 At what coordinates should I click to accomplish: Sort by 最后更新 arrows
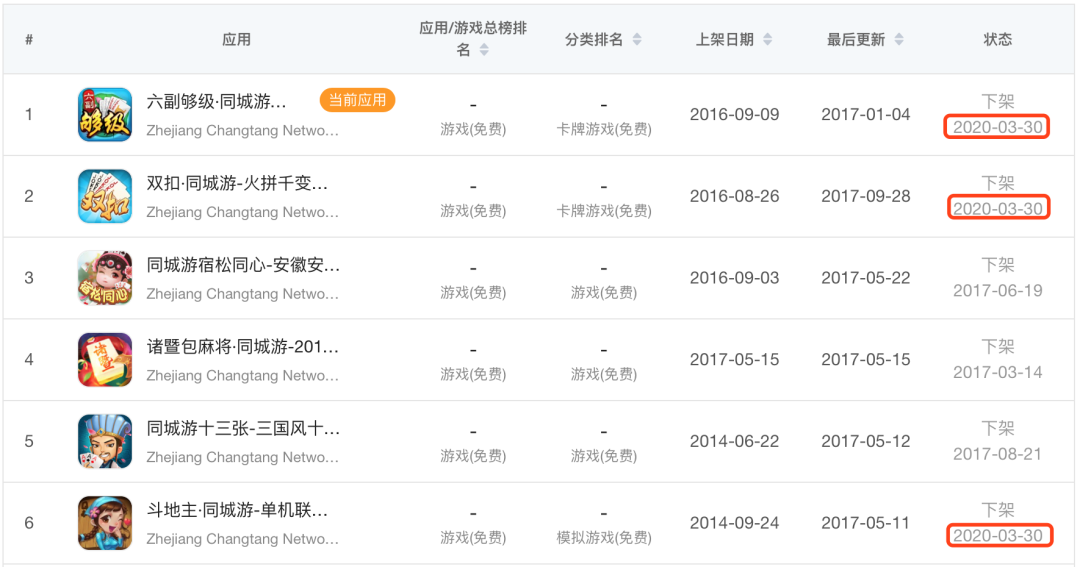pyautogui.click(x=899, y=39)
